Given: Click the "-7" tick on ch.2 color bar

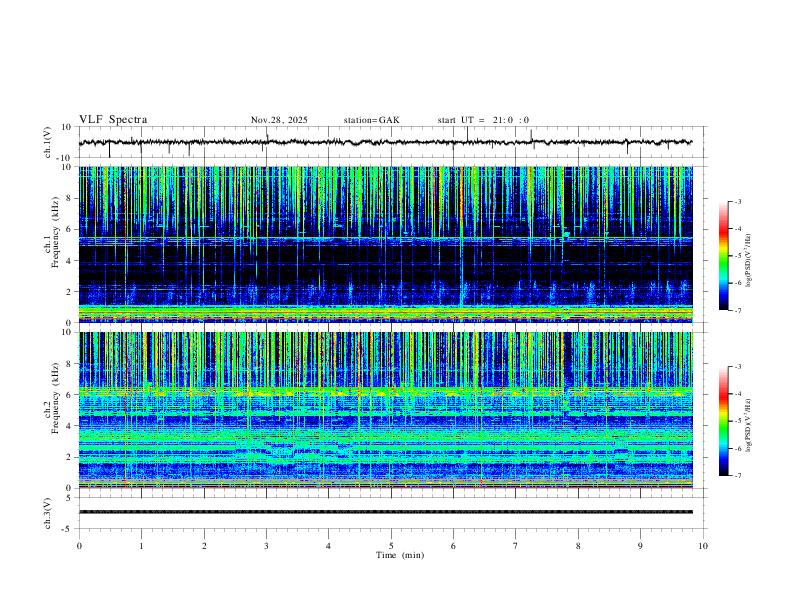Looking at the screenshot, I should [737, 475].
